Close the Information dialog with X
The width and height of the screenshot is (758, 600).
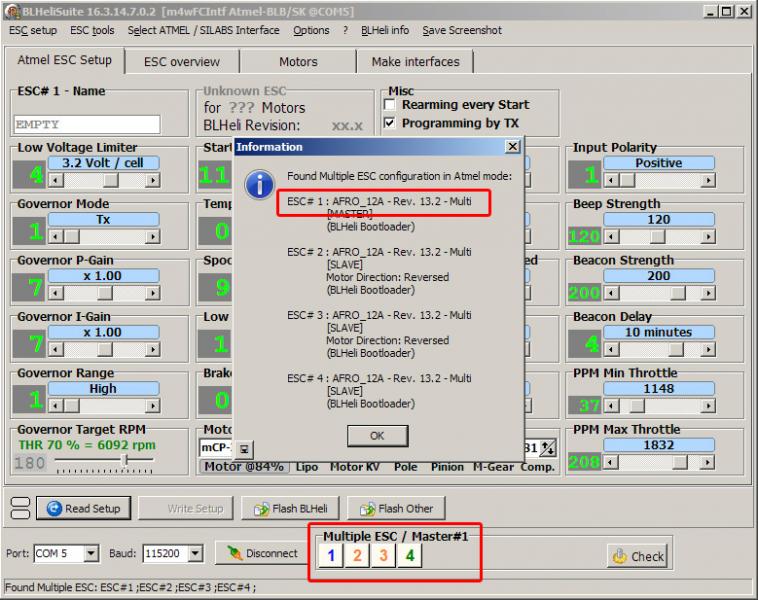point(512,147)
